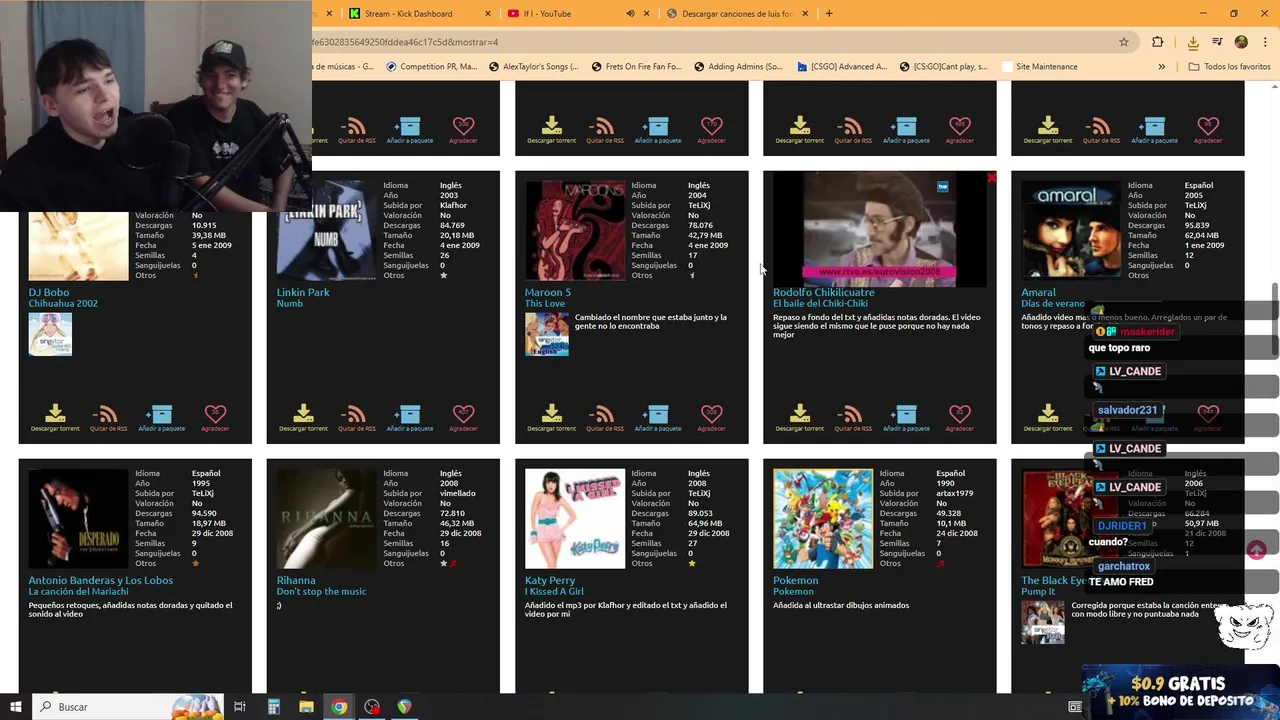
Task: Open the Pokemon artist link
Action: click(x=795, y=580)
